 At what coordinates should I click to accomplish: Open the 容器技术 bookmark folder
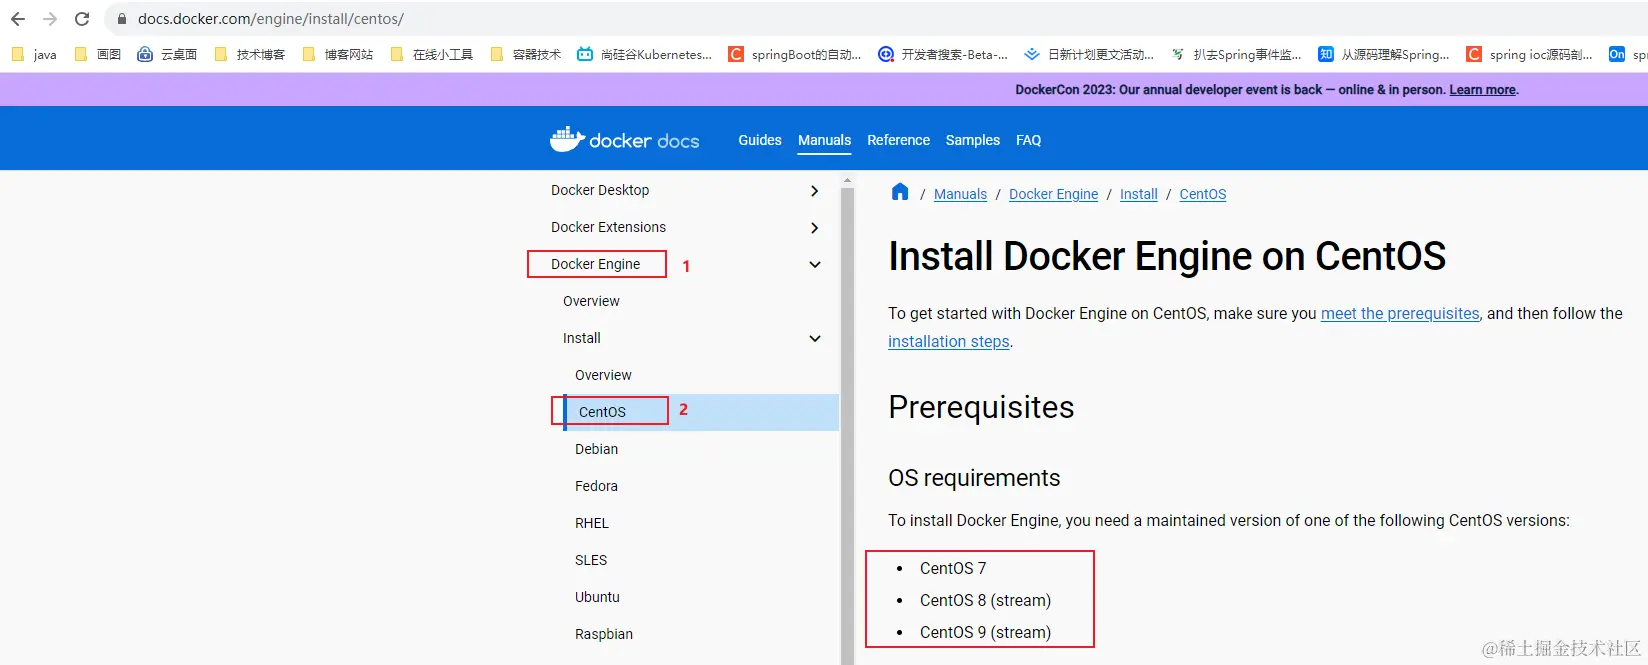click(x=526, y=55)
